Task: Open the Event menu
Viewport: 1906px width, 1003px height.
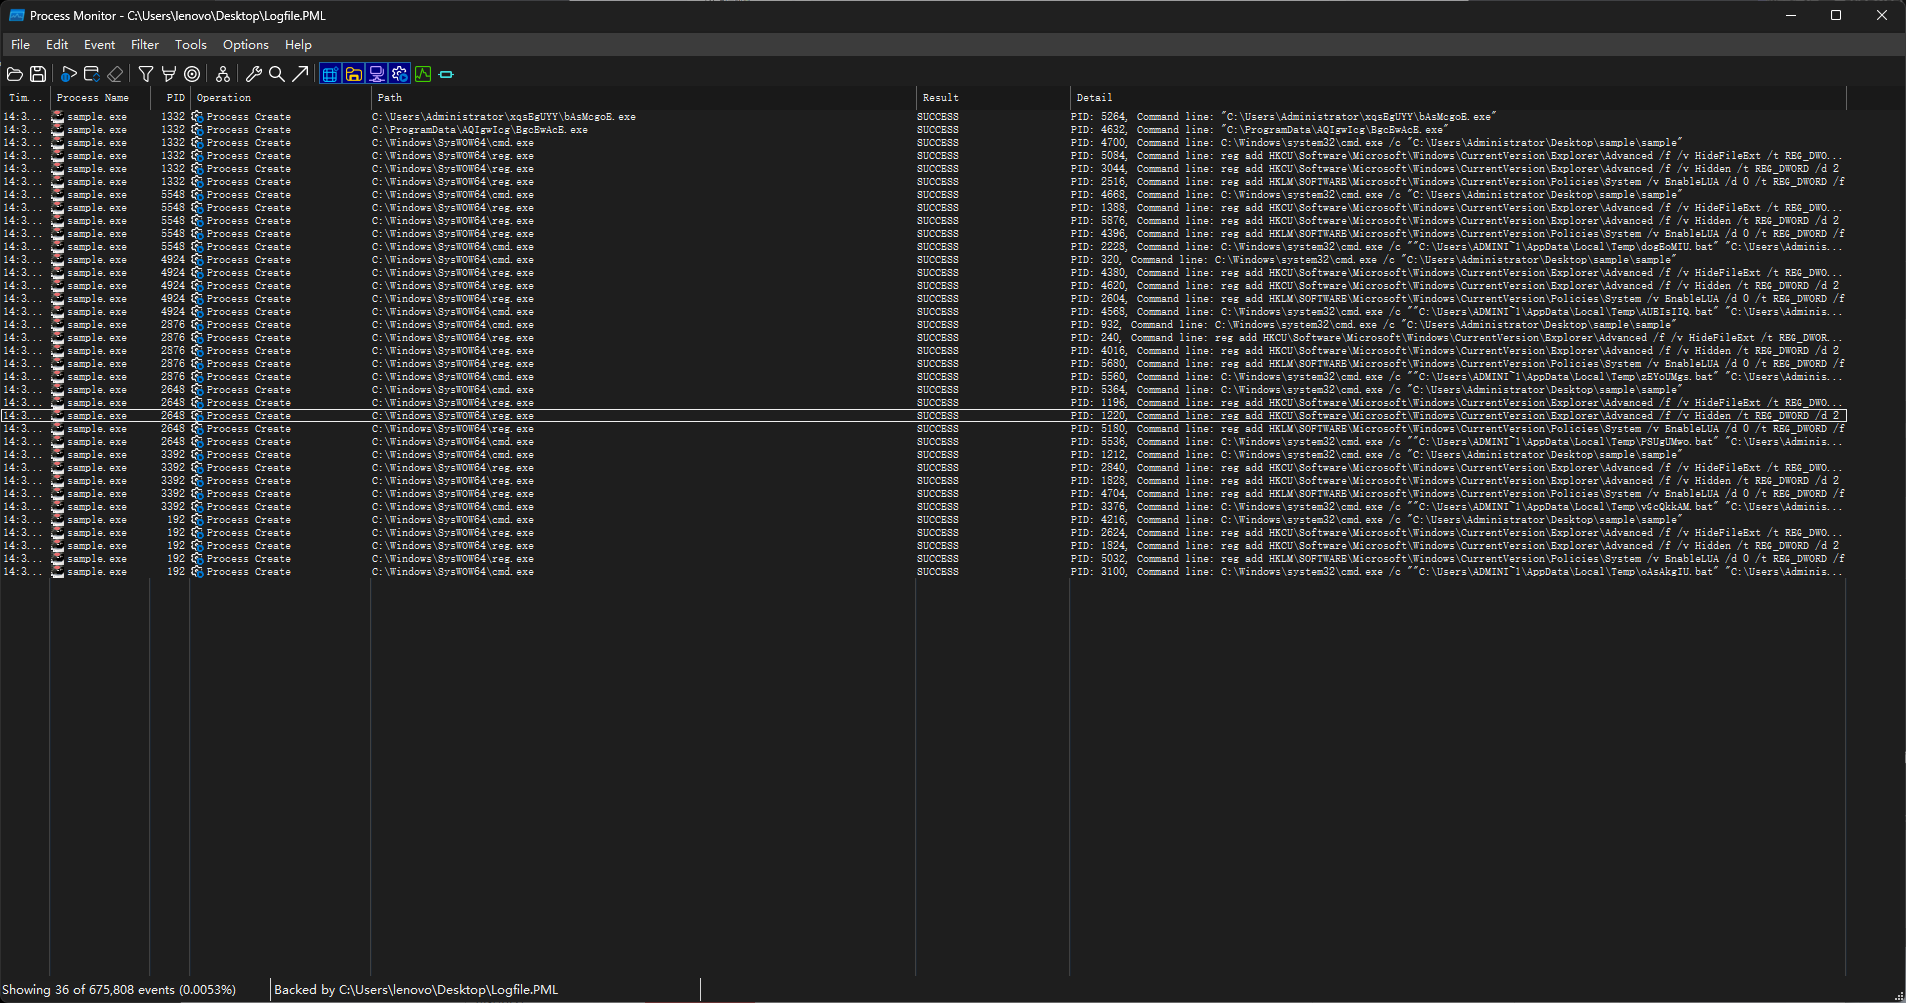Action: pos(99,45)
